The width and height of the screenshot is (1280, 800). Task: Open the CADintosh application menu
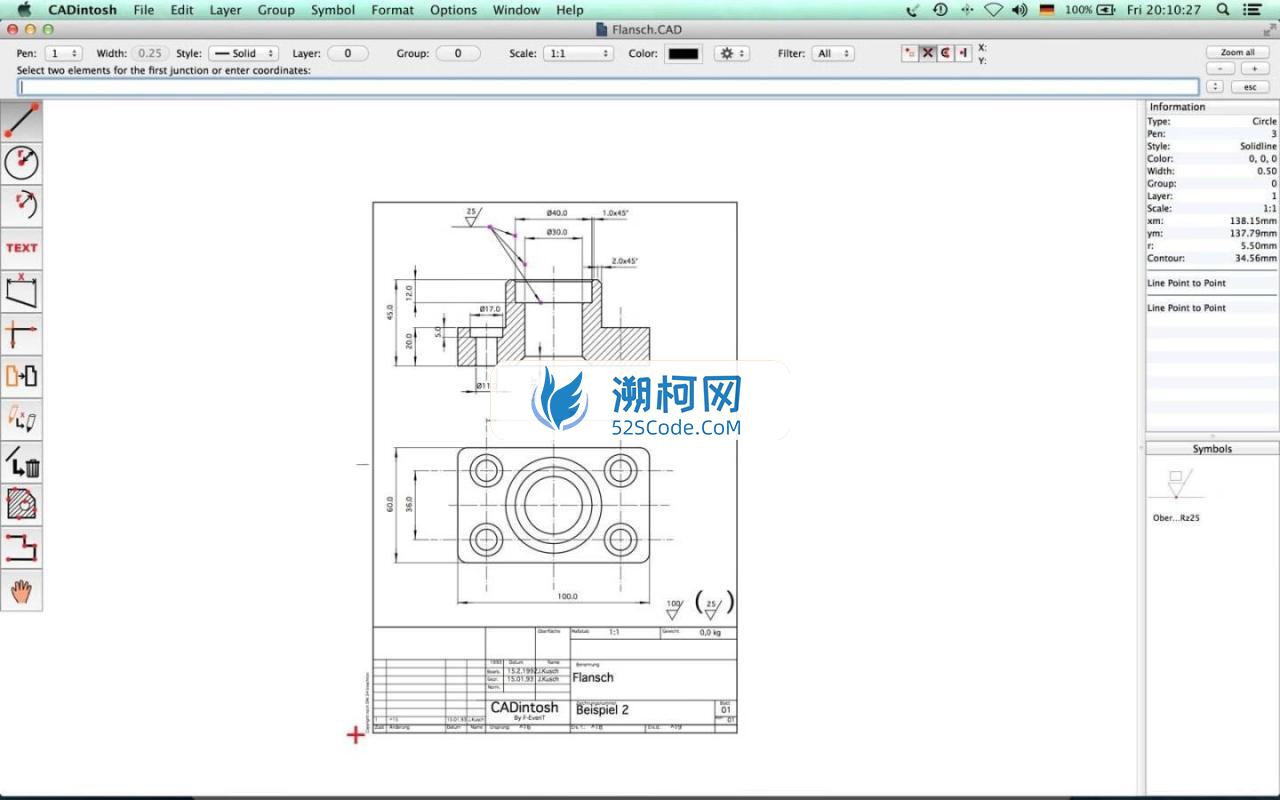click(82, 10)
